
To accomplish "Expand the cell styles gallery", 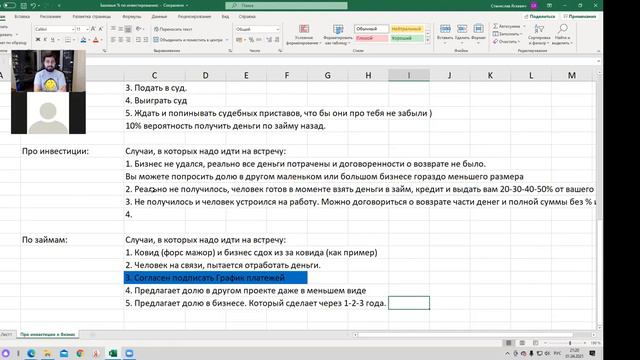I will 428,41.
